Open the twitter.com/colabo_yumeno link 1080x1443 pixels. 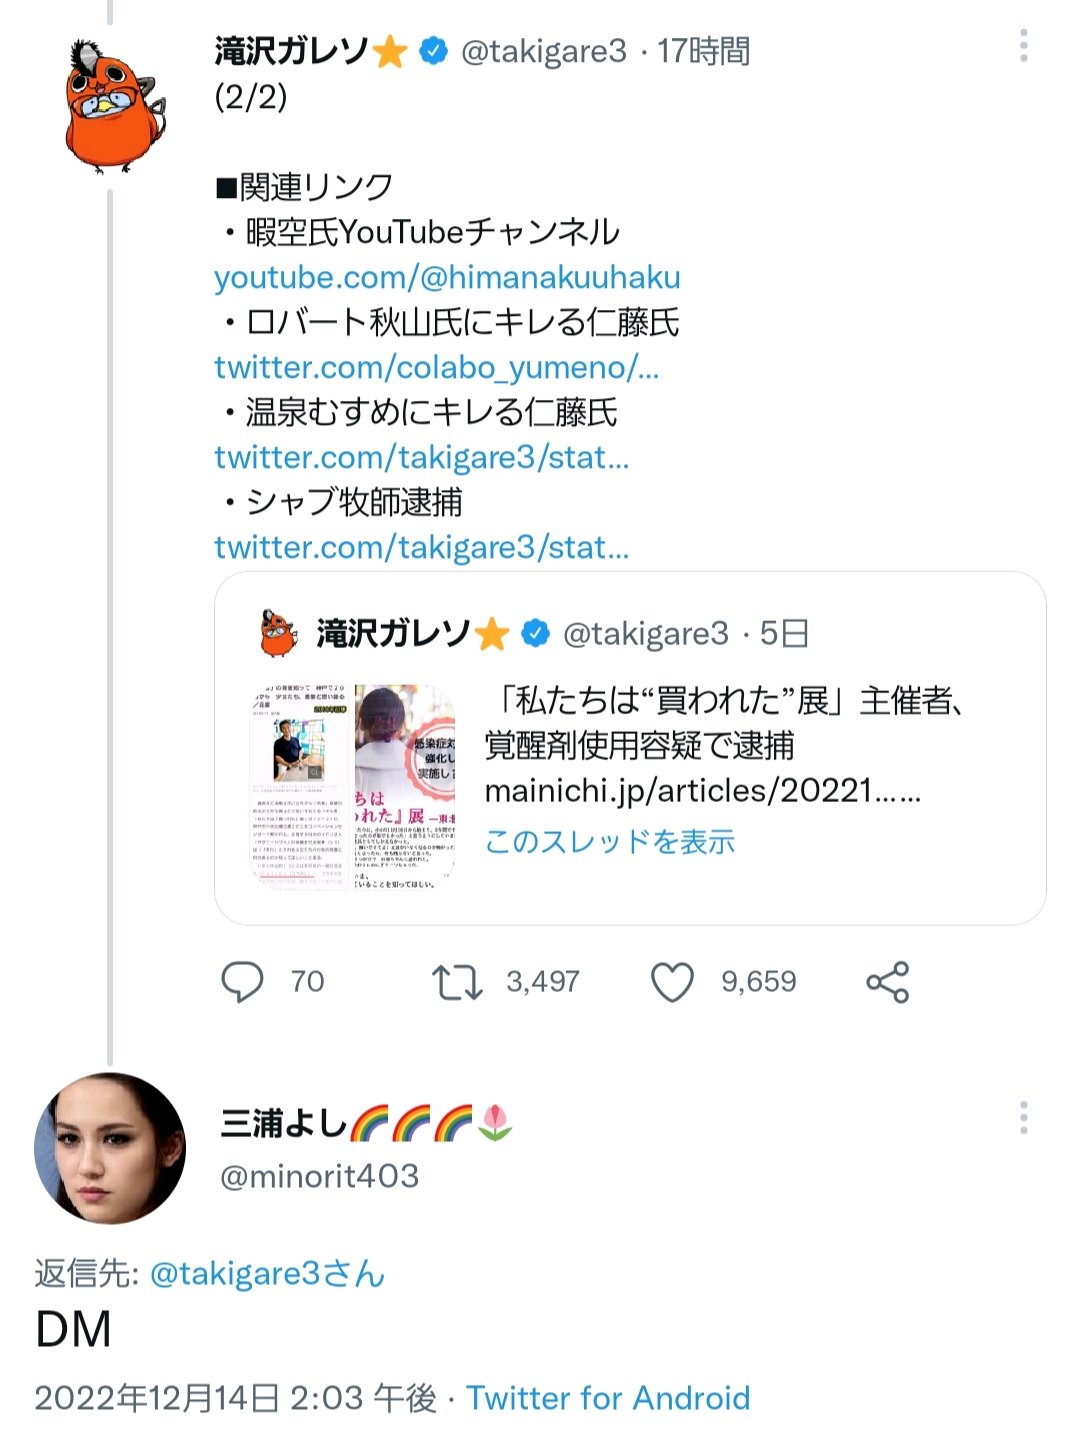point(436,367)
